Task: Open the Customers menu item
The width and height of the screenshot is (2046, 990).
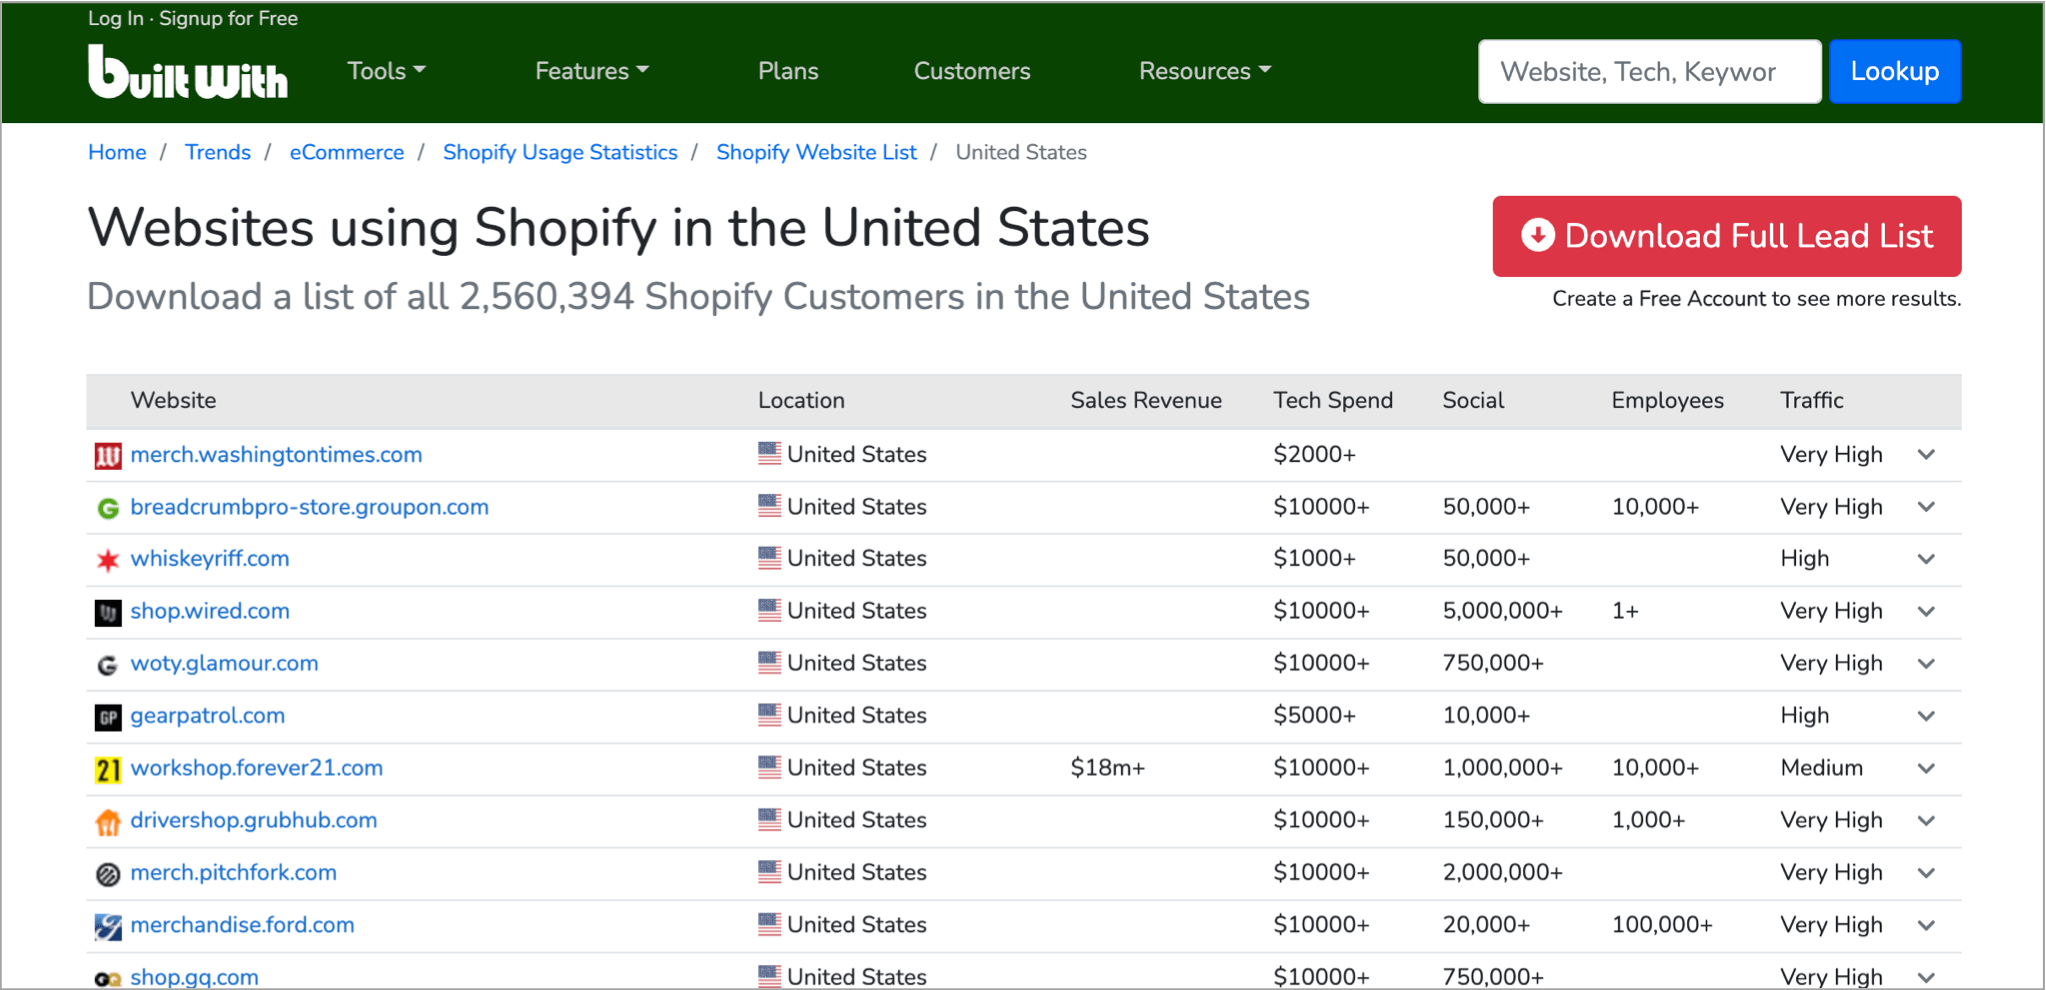Action: (x=972, y=71)
